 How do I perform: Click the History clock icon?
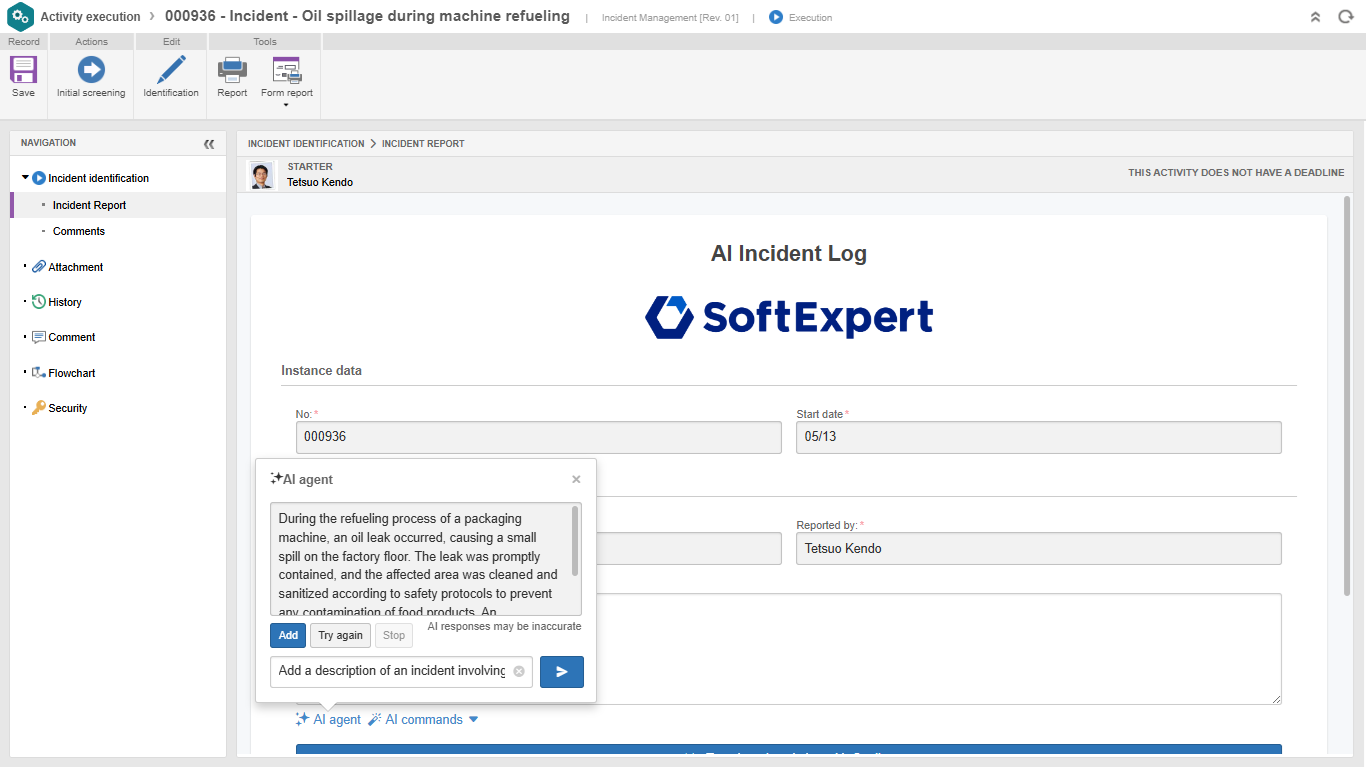[x=39, y=302]
